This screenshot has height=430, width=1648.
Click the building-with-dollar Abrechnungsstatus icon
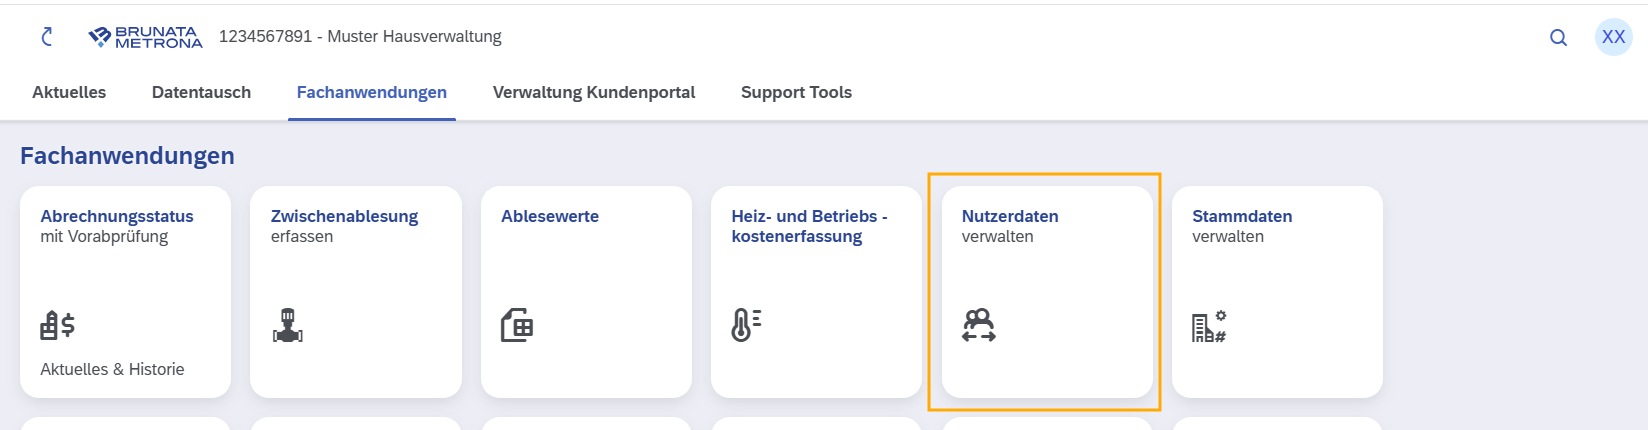click(58, 325)
